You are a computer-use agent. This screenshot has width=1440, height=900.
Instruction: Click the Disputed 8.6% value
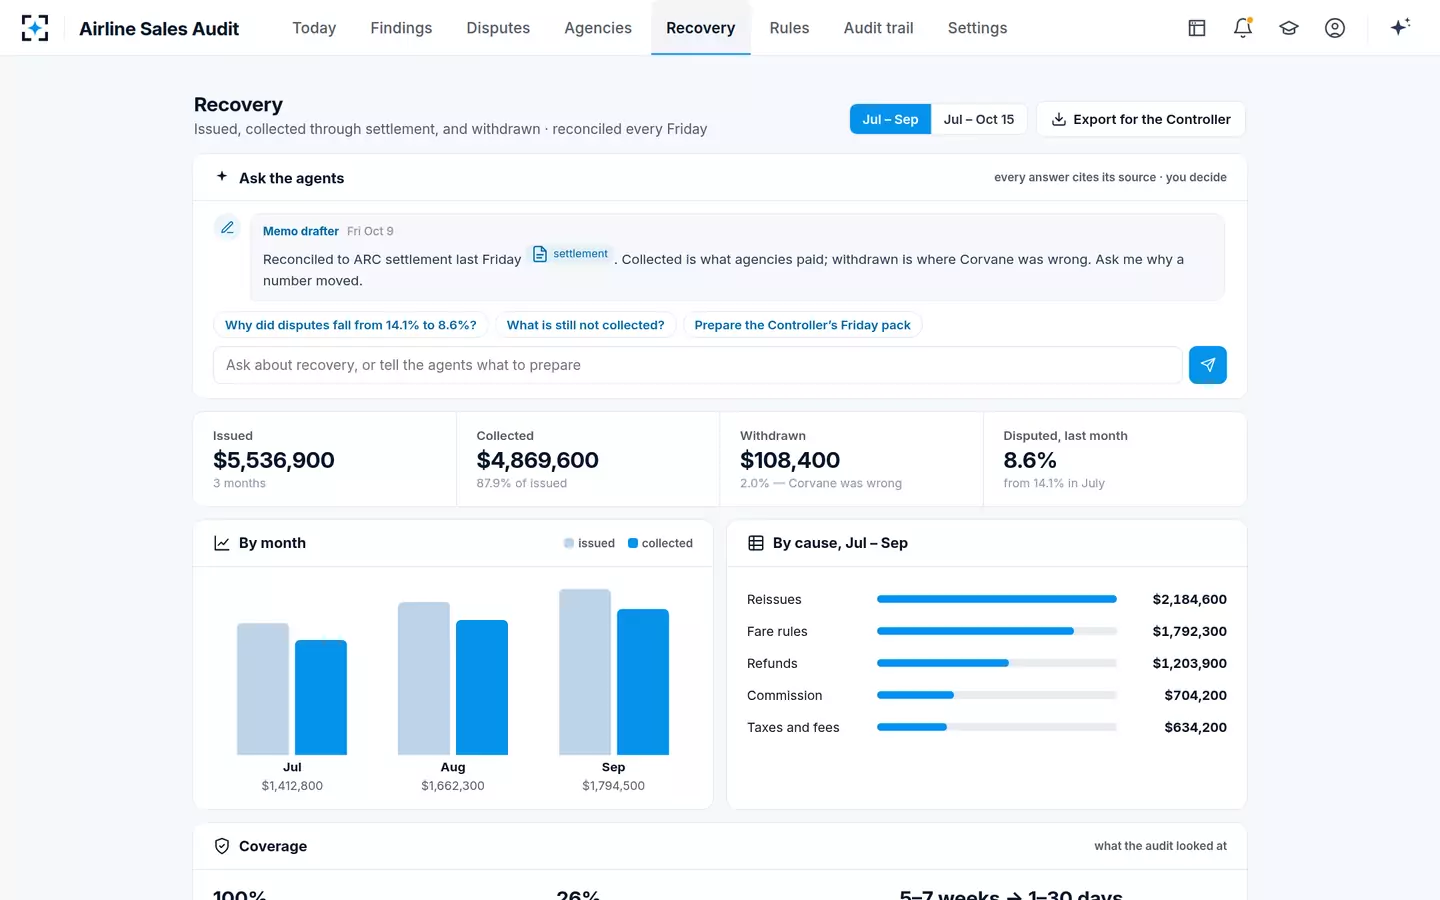point(1030,460)
